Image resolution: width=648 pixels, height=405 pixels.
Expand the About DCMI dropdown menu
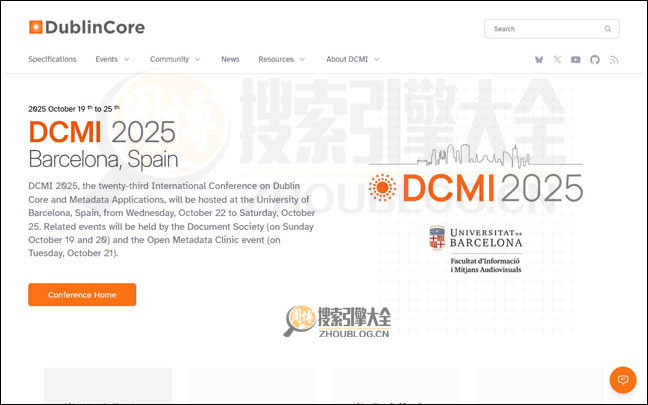(x=353, y=59)
